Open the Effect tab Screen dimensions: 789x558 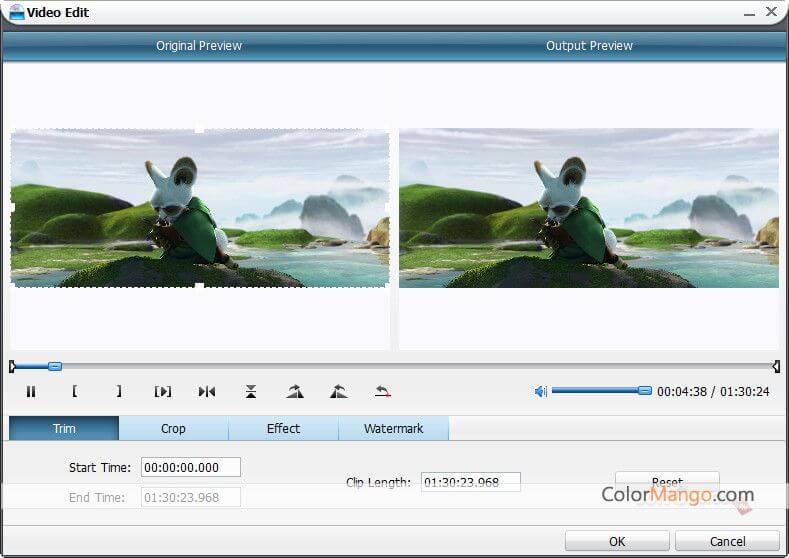coord(283,429)
